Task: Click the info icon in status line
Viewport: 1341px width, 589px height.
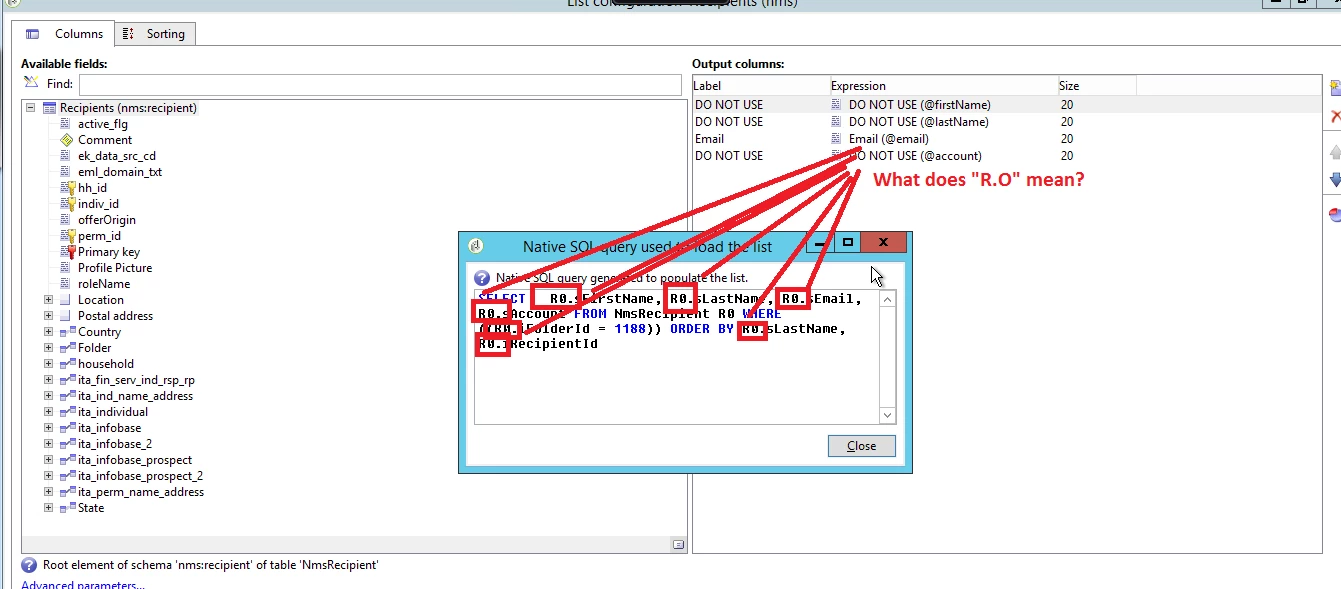Action: pyautogui.click(x=29, y=565)
